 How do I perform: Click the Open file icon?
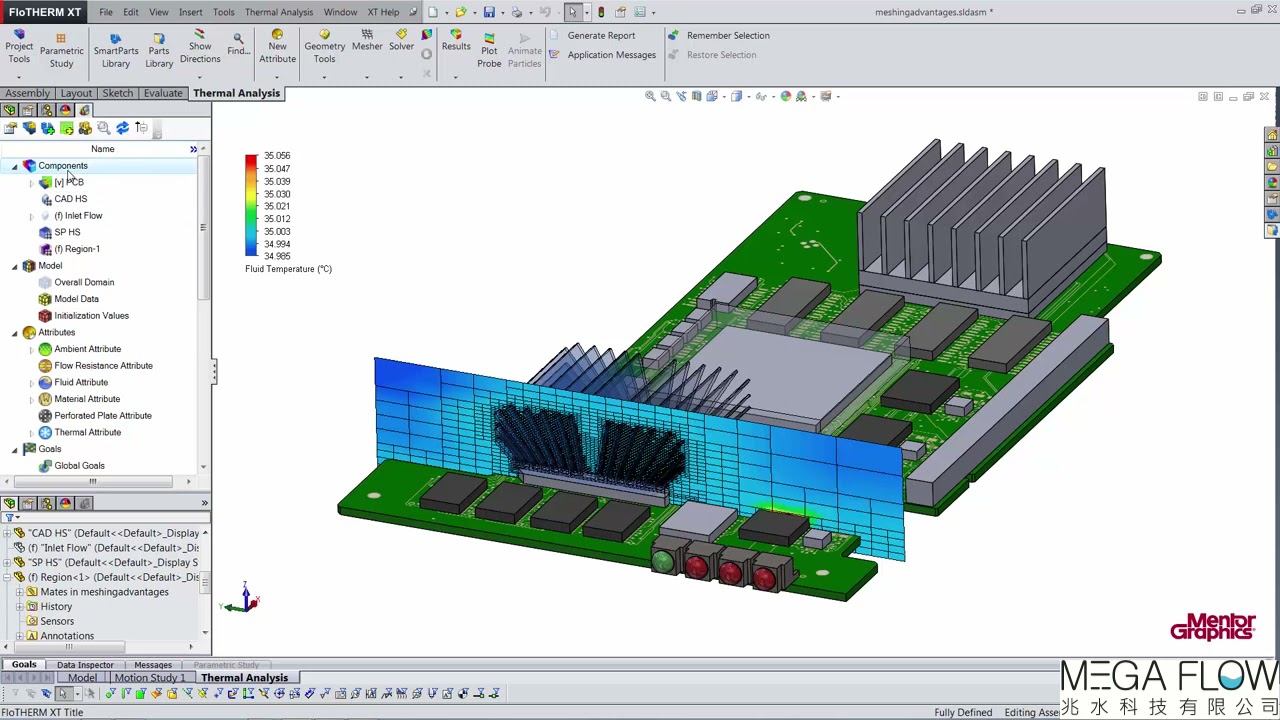pyautogui.click(x=460, y=12)
